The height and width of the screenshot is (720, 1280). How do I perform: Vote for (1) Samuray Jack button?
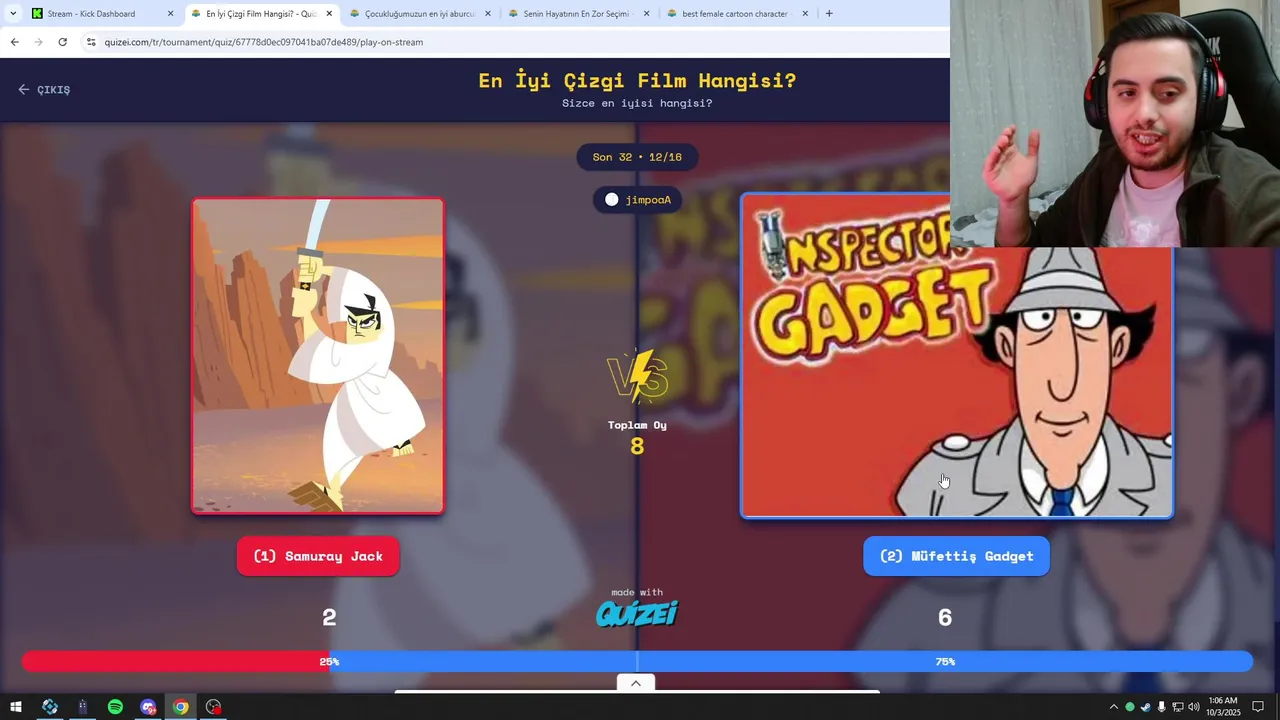pyautogui.click(x=318, y=556)
